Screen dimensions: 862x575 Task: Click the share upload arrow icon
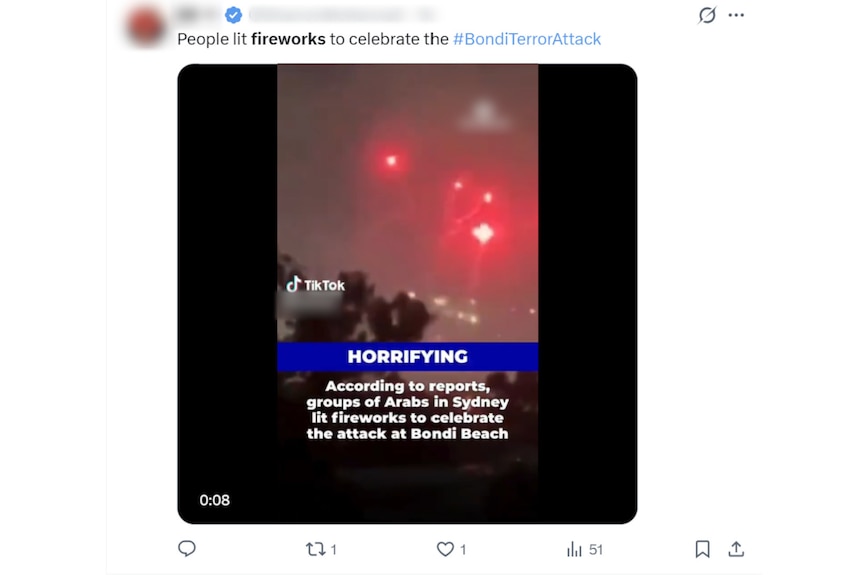point(736,549)
